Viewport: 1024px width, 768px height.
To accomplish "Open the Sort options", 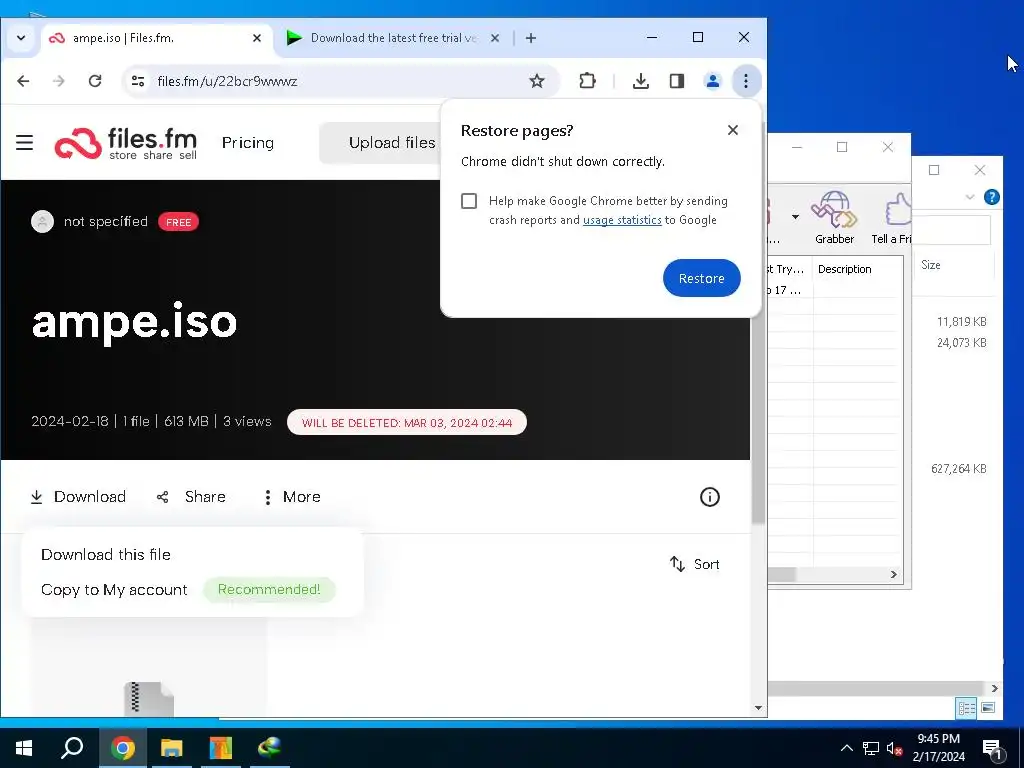I will (x=694, y=564).
